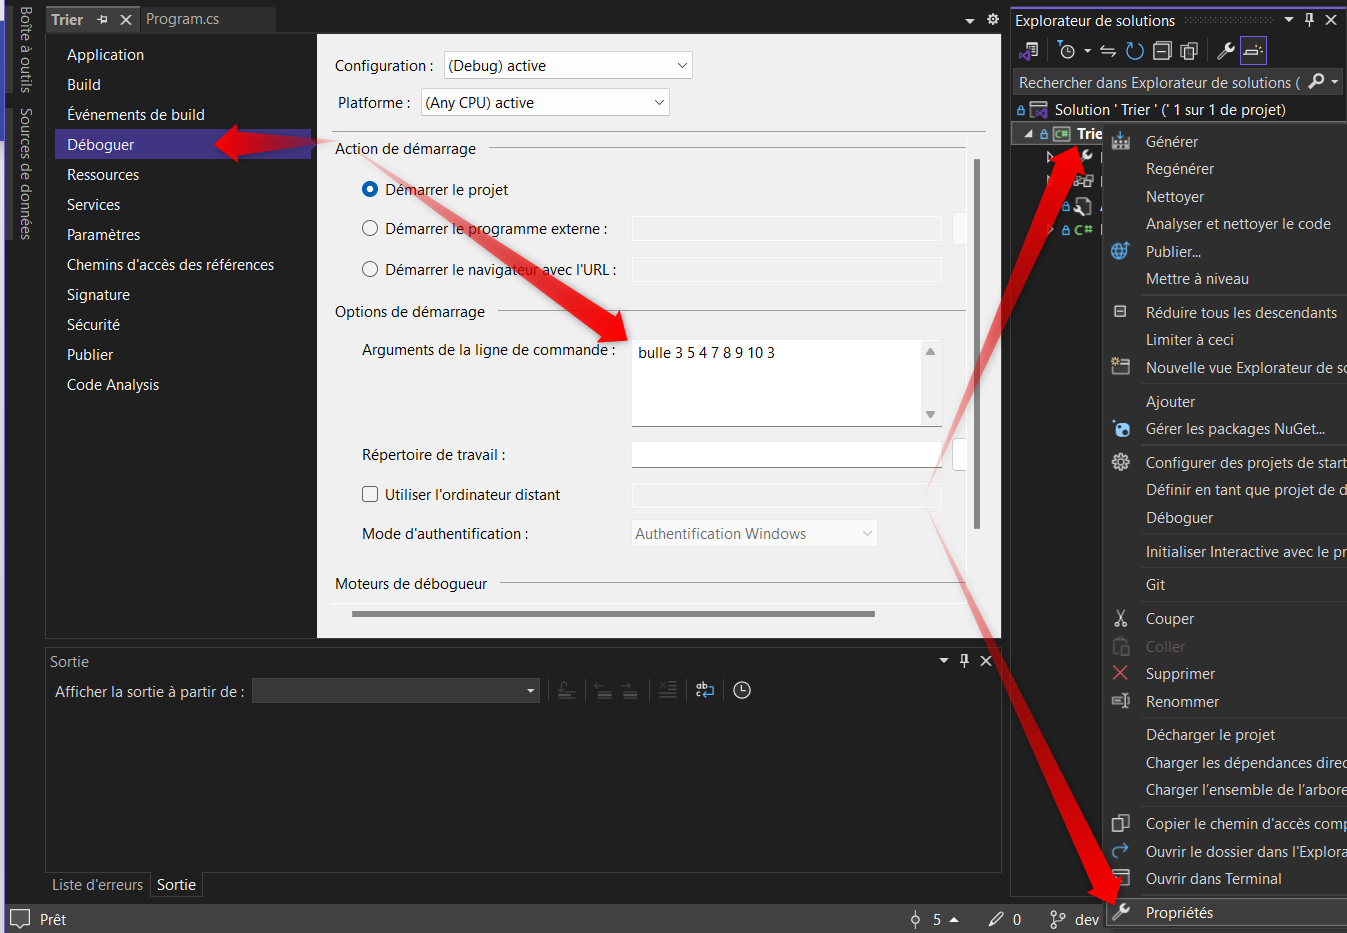Select the 'Démarrer le projet' radio button

click(370, 189)
